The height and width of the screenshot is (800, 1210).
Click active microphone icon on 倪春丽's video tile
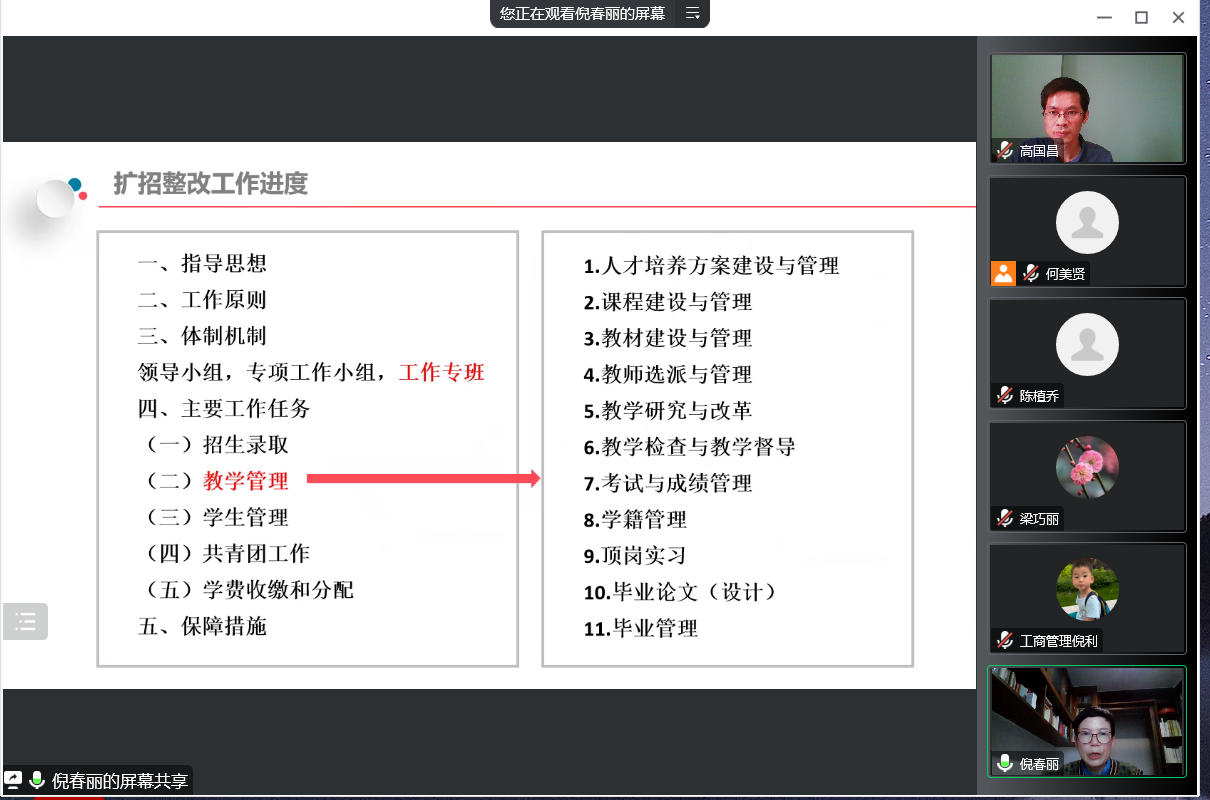point(1005,763)
